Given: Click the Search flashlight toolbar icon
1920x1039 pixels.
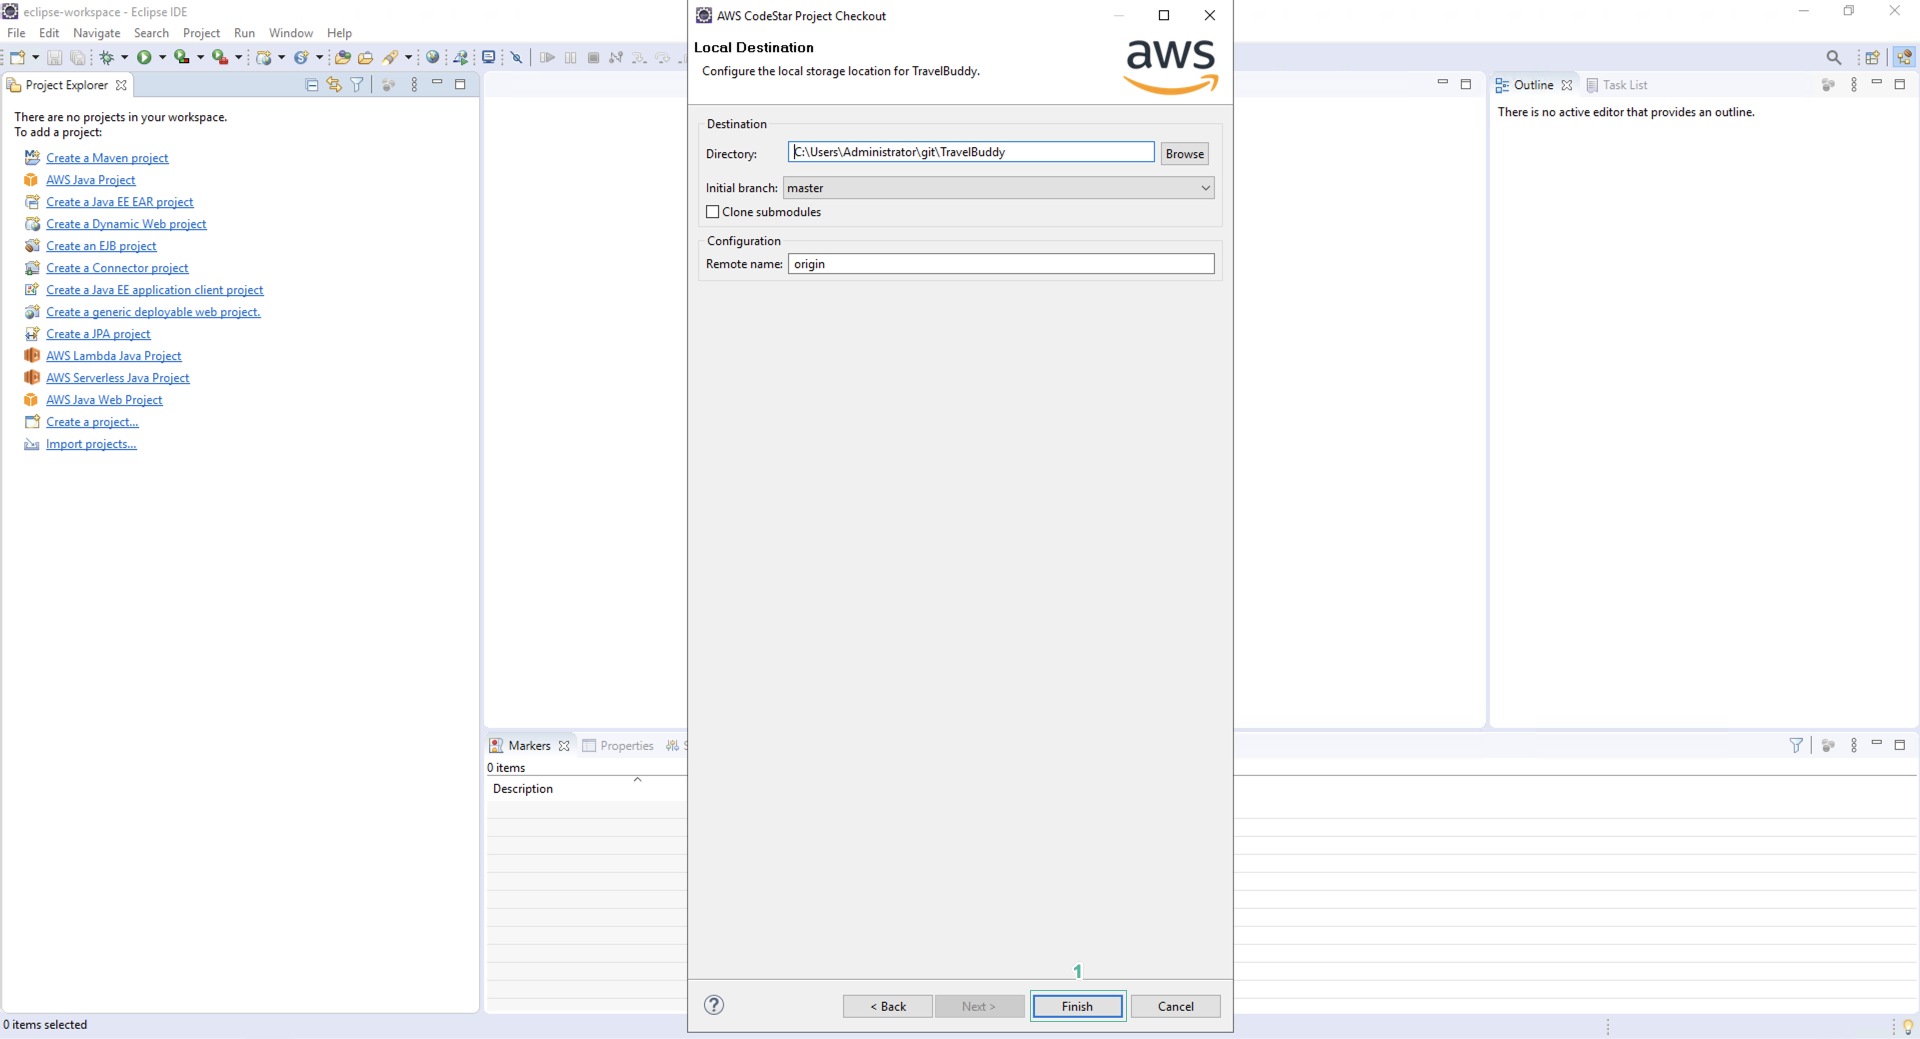Looking at the screenshot, I should click(x=391, y=57).
